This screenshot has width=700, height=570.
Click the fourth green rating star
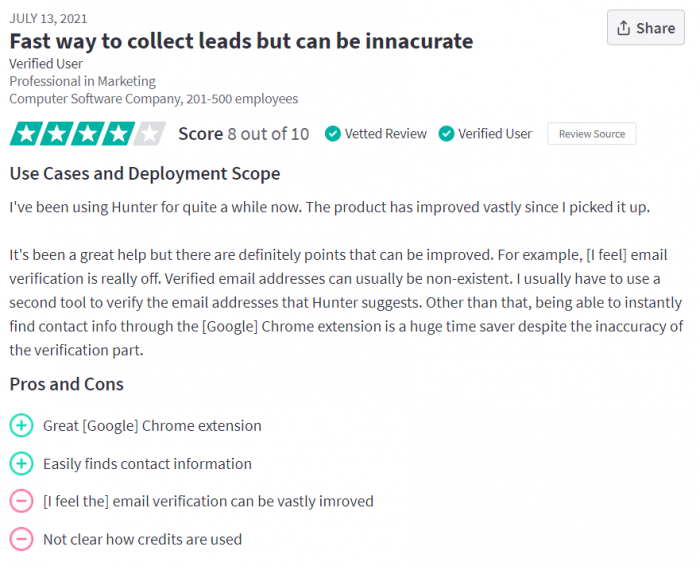(x=118, y=134)
